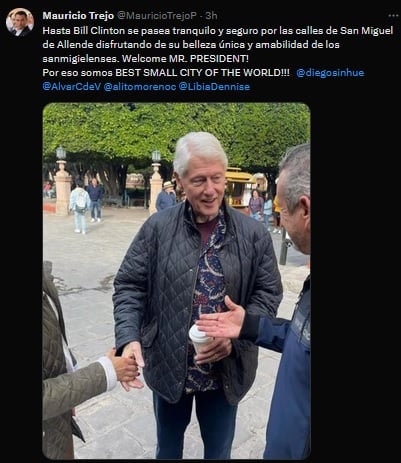
Task: Click the 3h timestamp of the tweet
Action: pyautogui.click(x=211, y=16)
